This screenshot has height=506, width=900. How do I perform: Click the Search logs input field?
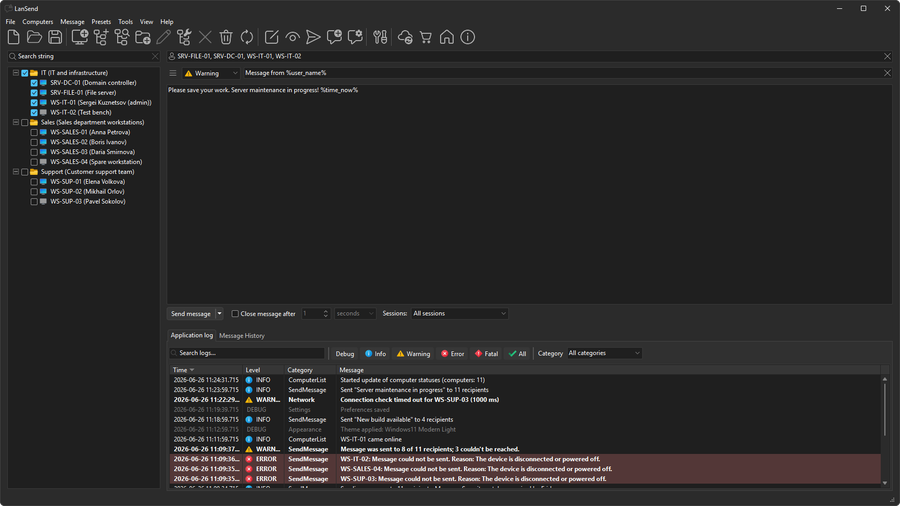247,353
